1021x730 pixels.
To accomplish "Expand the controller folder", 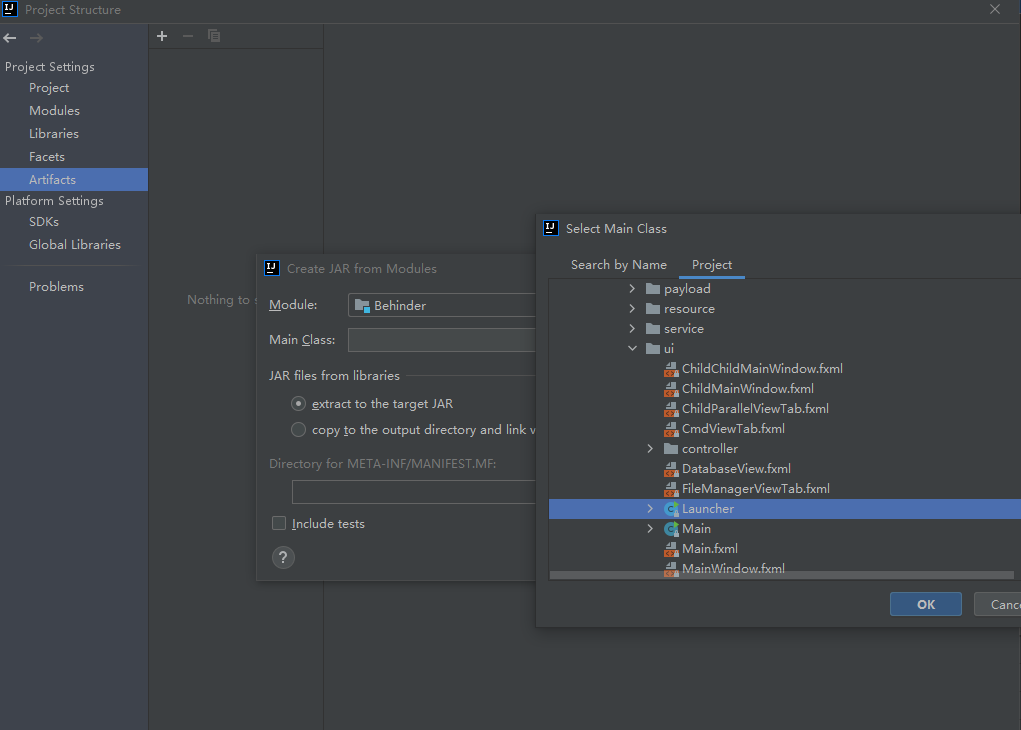I will (x=650, y=449).
